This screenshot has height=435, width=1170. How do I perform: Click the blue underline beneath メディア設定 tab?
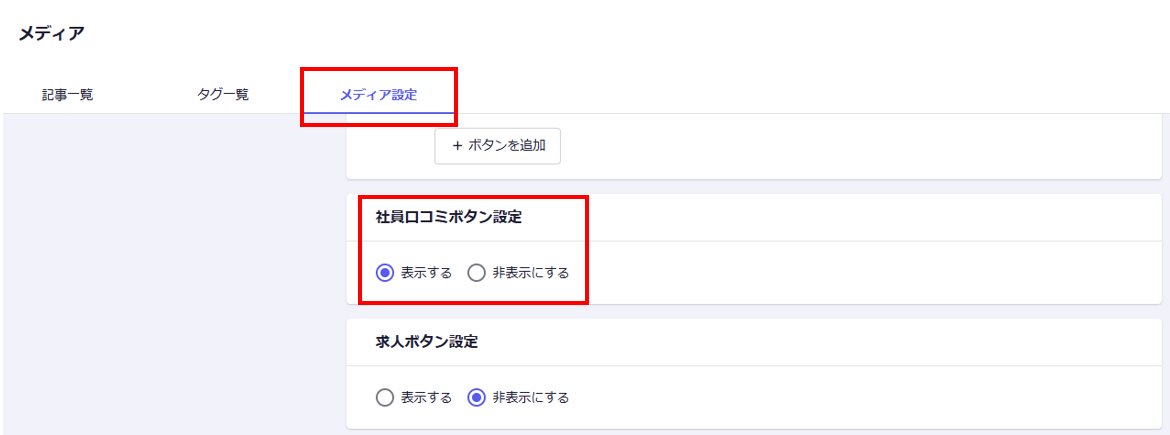[x=378, y=112]
